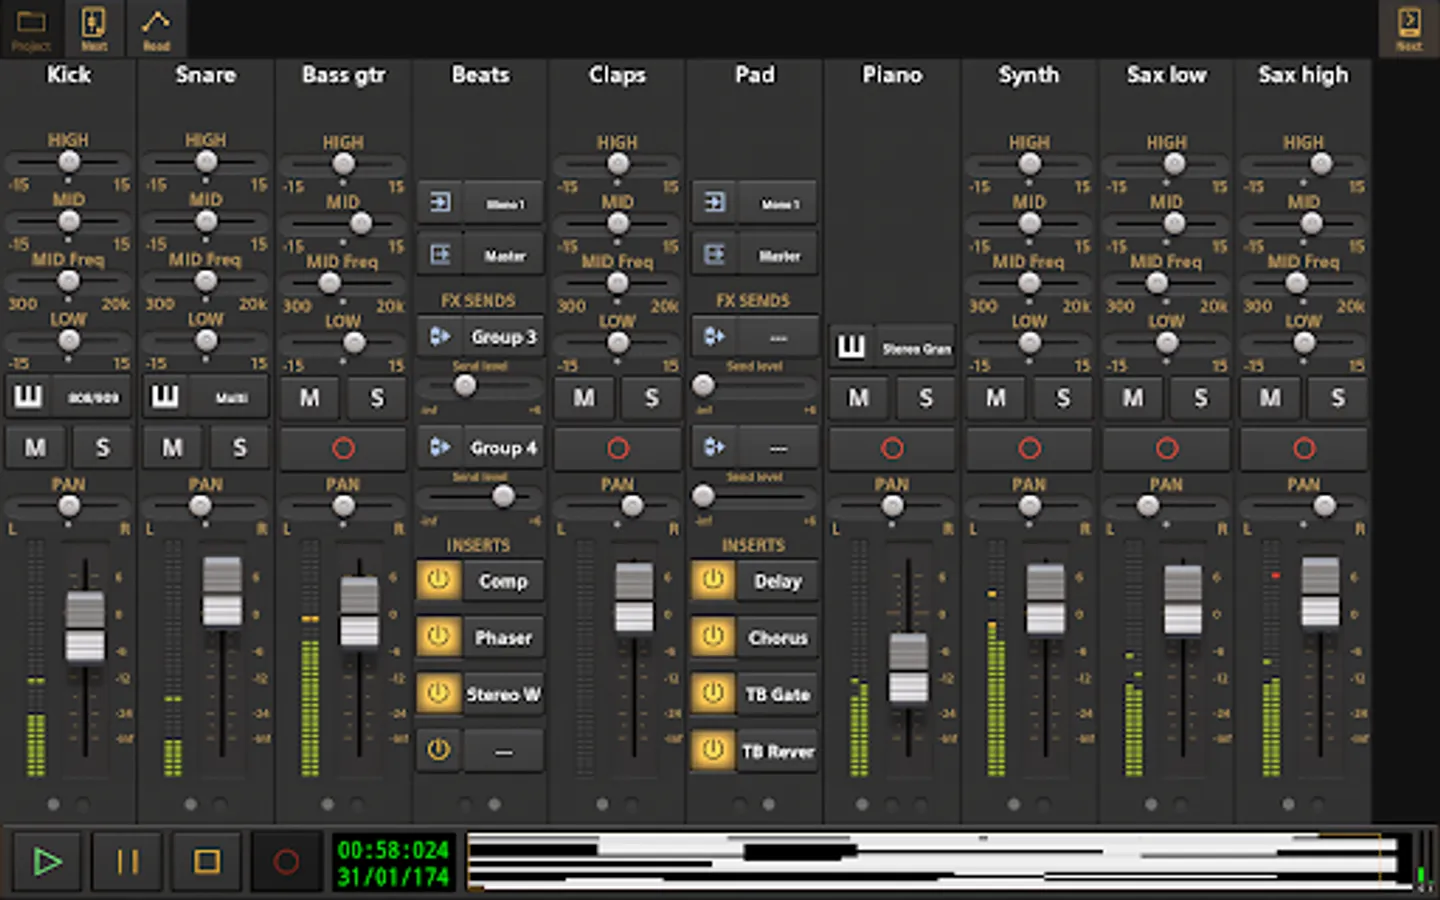Click the Next icon at top right
The image size is (1440, 900).
(1408, 28)
